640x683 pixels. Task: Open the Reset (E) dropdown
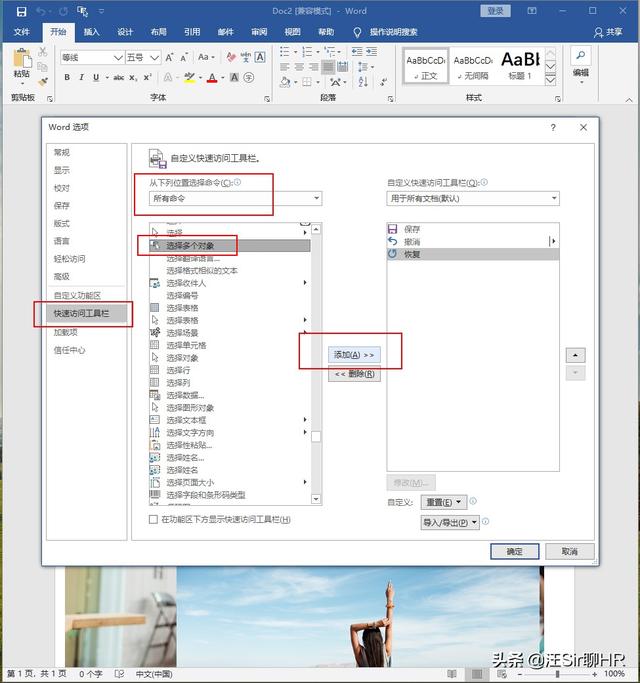(x=444, y=502)
